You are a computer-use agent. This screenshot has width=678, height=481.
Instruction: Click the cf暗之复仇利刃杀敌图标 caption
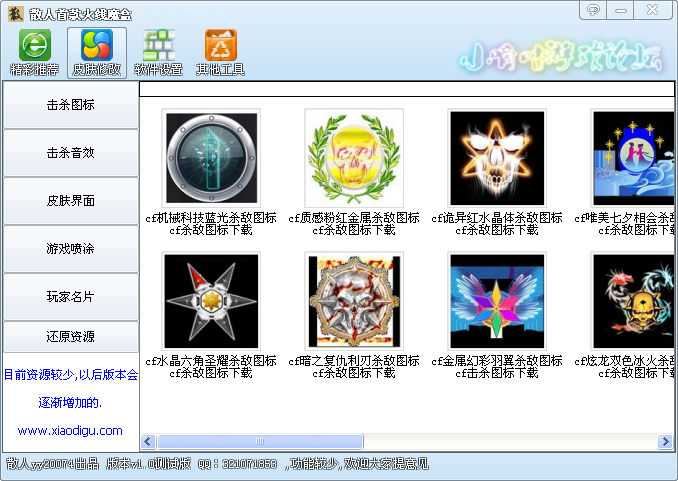pyautogui.click(x=354, y=361)
